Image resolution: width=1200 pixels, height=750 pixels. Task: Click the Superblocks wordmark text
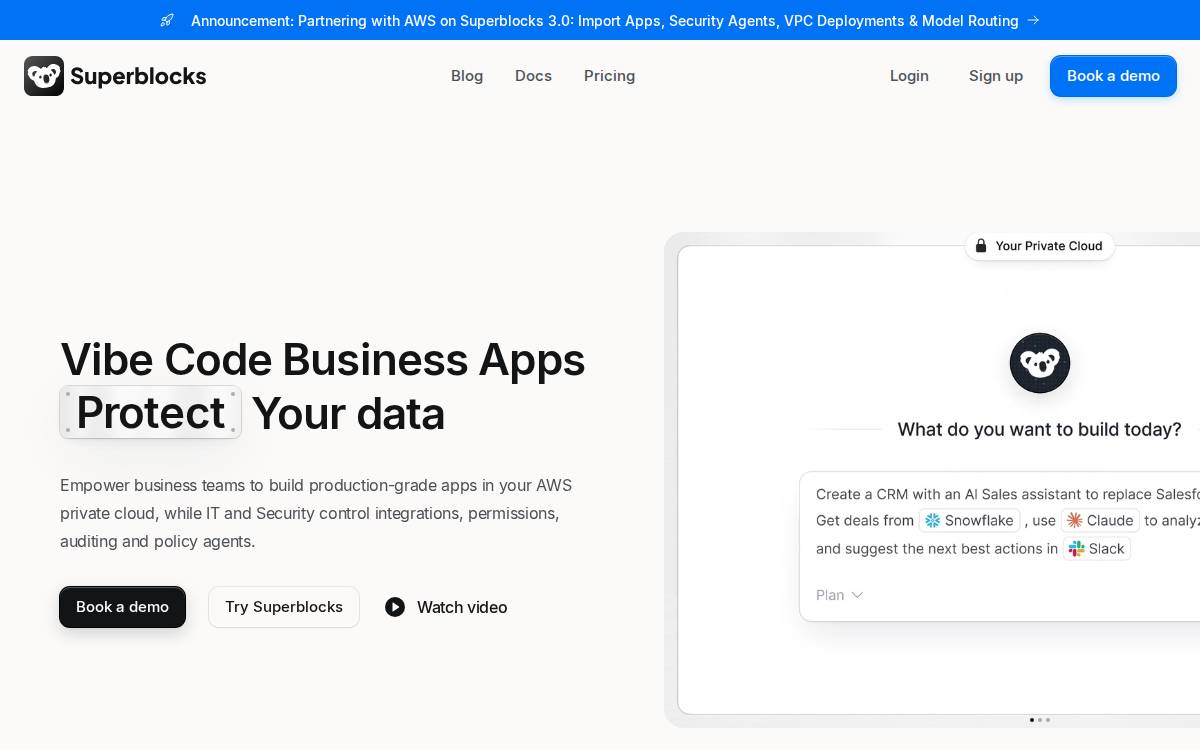tap(138, 76)
